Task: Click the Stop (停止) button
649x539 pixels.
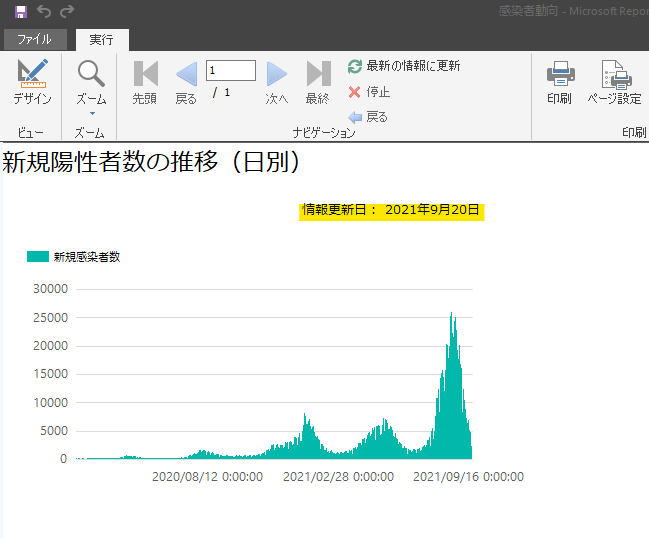Action: (369, 92)
